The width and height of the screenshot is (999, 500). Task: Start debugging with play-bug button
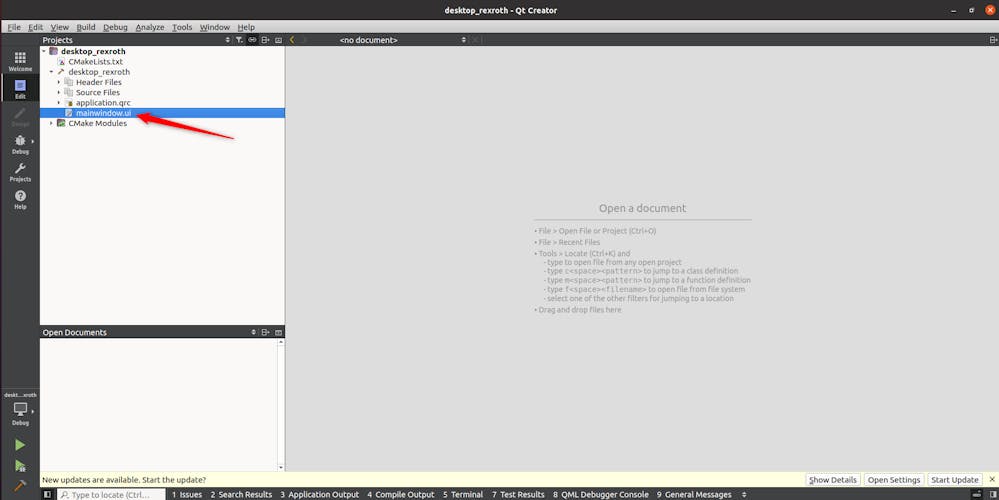(20, 466)
